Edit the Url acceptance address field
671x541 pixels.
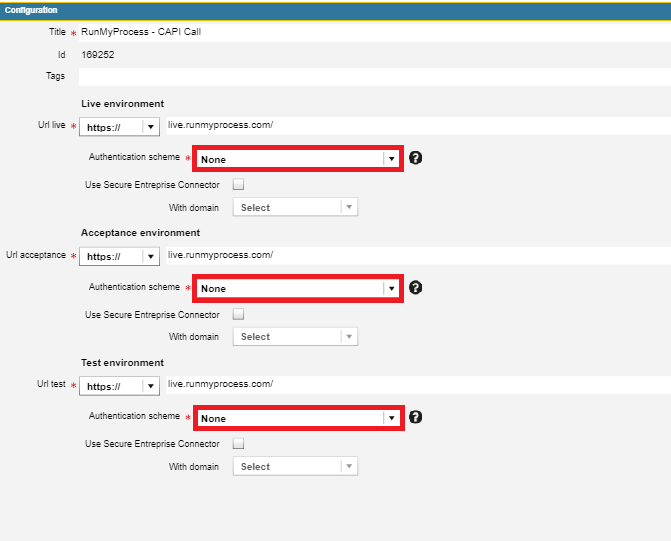pos(415,255)
